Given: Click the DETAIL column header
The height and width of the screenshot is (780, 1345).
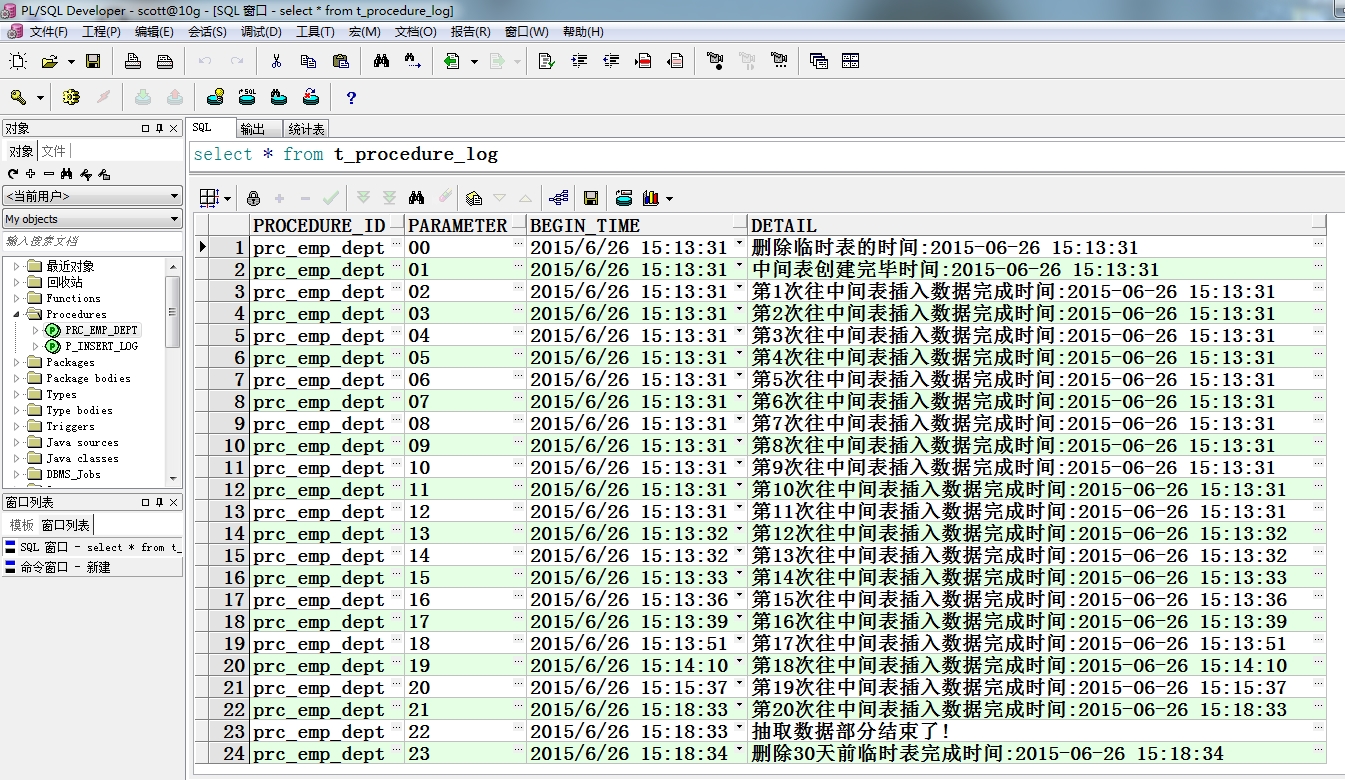Looking at the screenshot, I should [x=1037, y=226].
